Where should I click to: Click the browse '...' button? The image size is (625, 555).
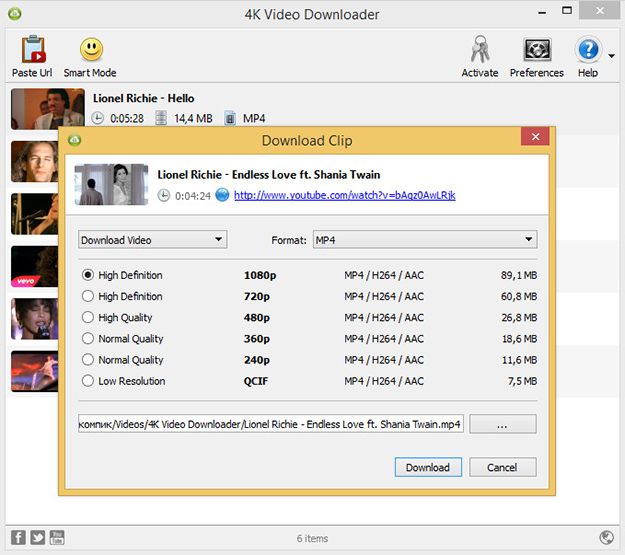(503, 424)
